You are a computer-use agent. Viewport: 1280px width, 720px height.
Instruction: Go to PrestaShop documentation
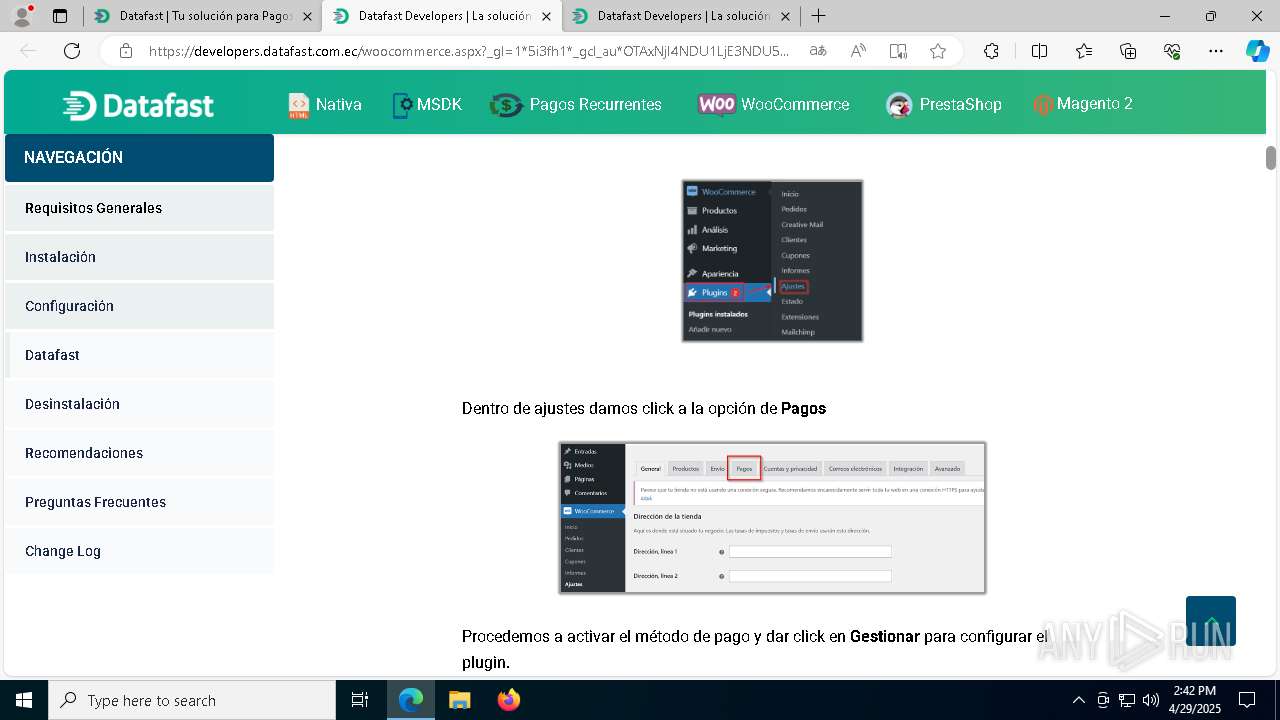[960, 104]
